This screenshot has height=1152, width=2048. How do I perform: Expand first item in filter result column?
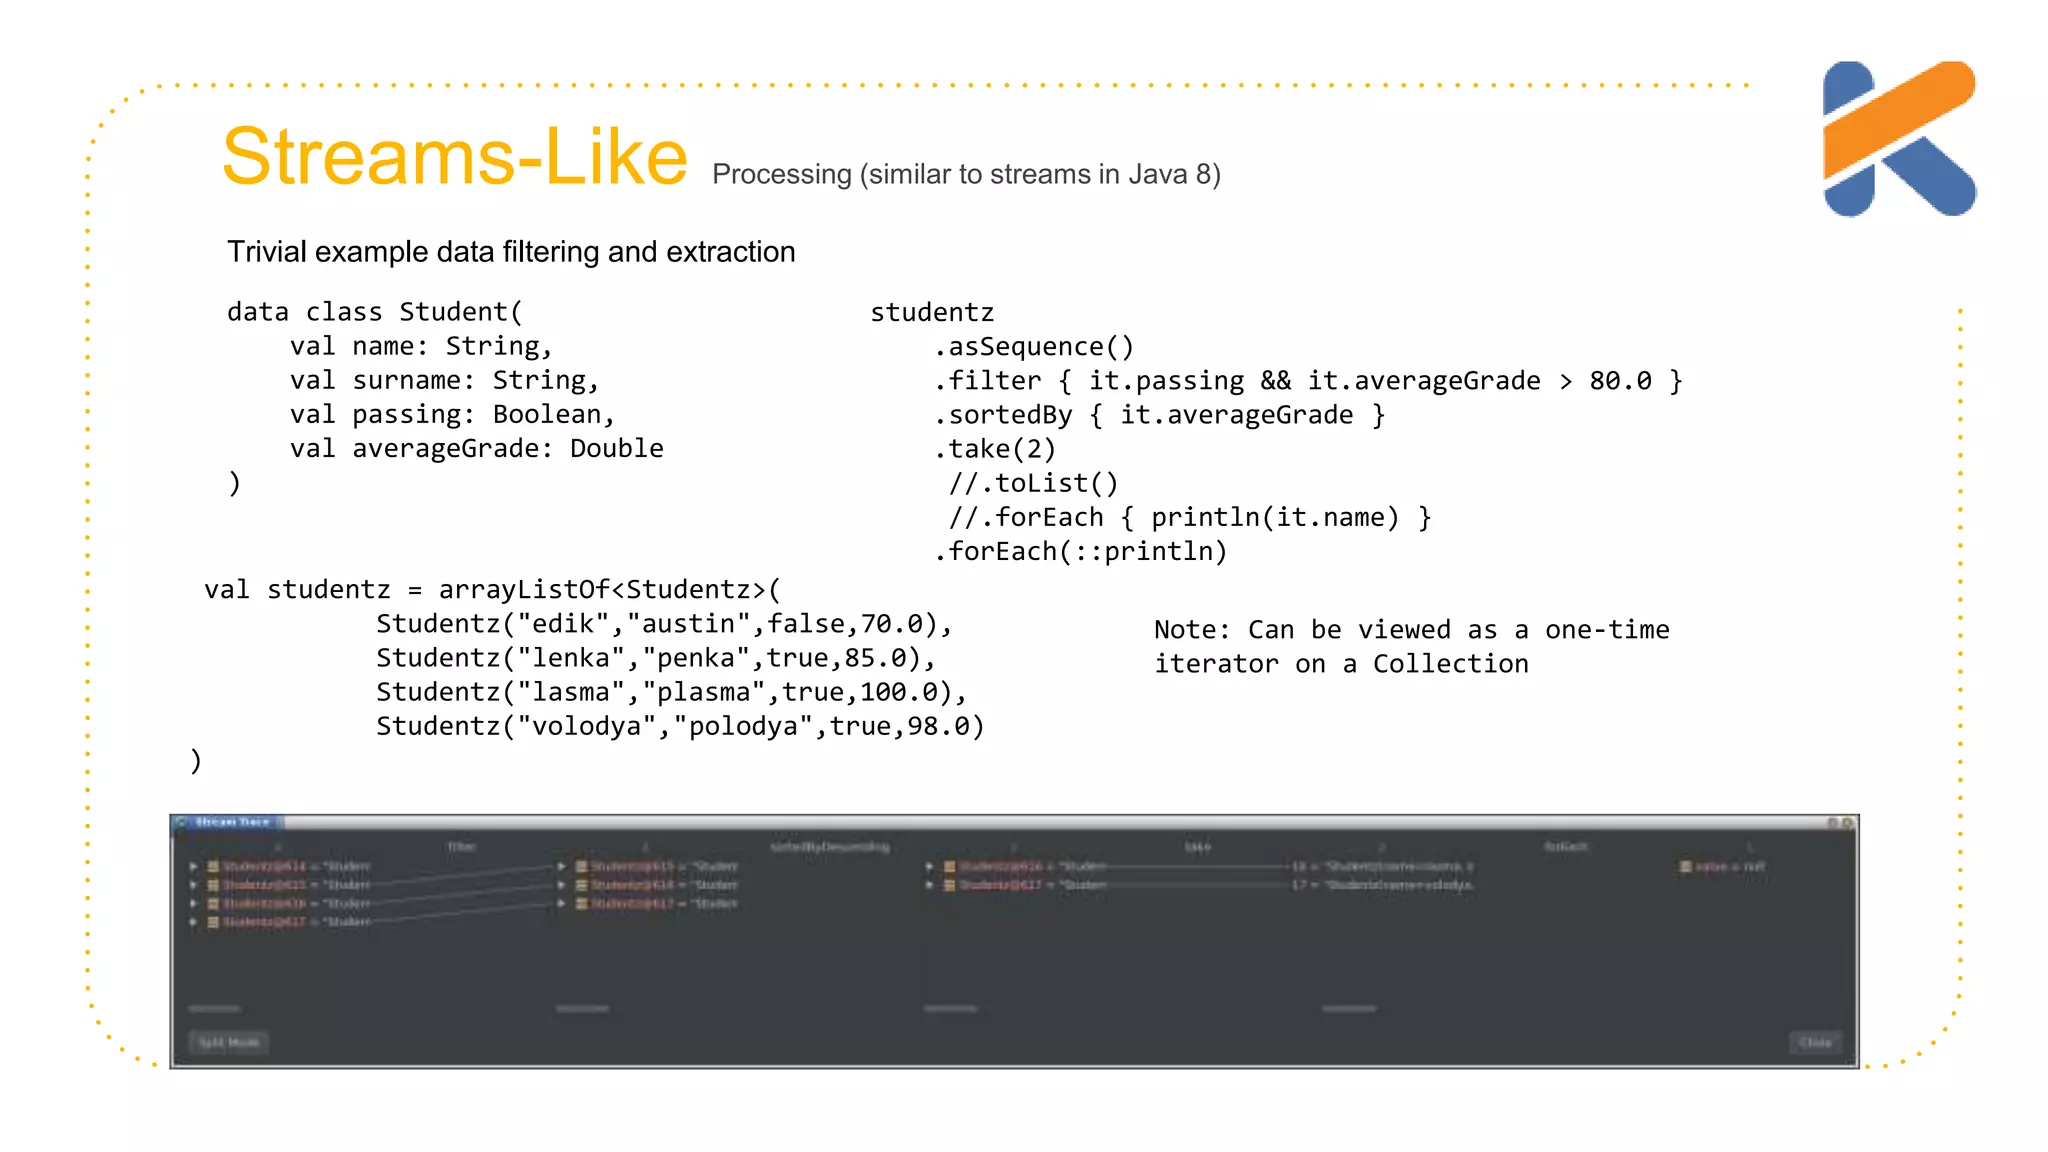tap(562, 866)
